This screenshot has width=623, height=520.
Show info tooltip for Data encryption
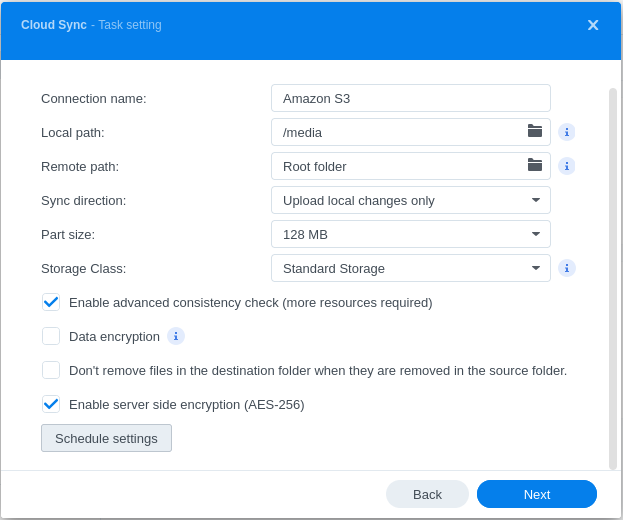[x=176, y=336]
